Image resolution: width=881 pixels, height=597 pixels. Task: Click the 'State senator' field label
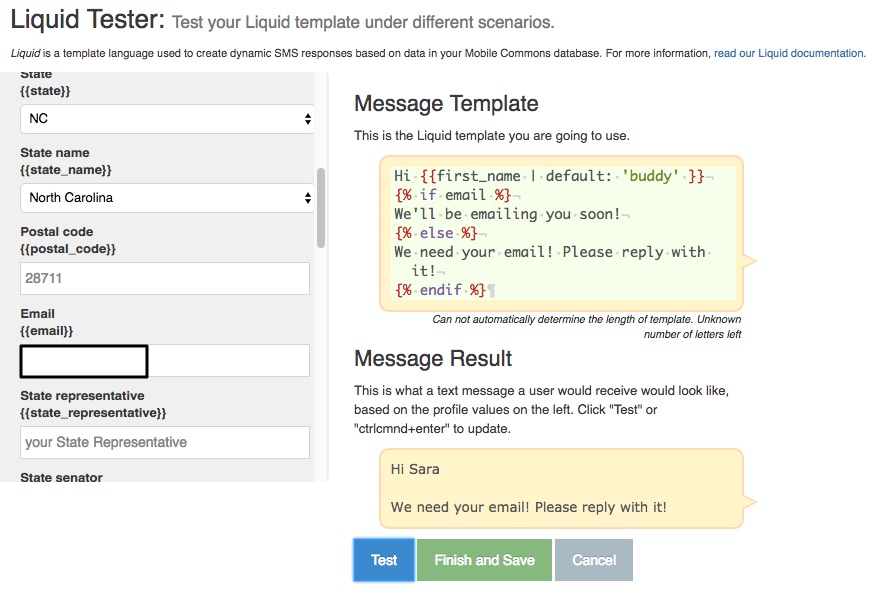point(61,477)
